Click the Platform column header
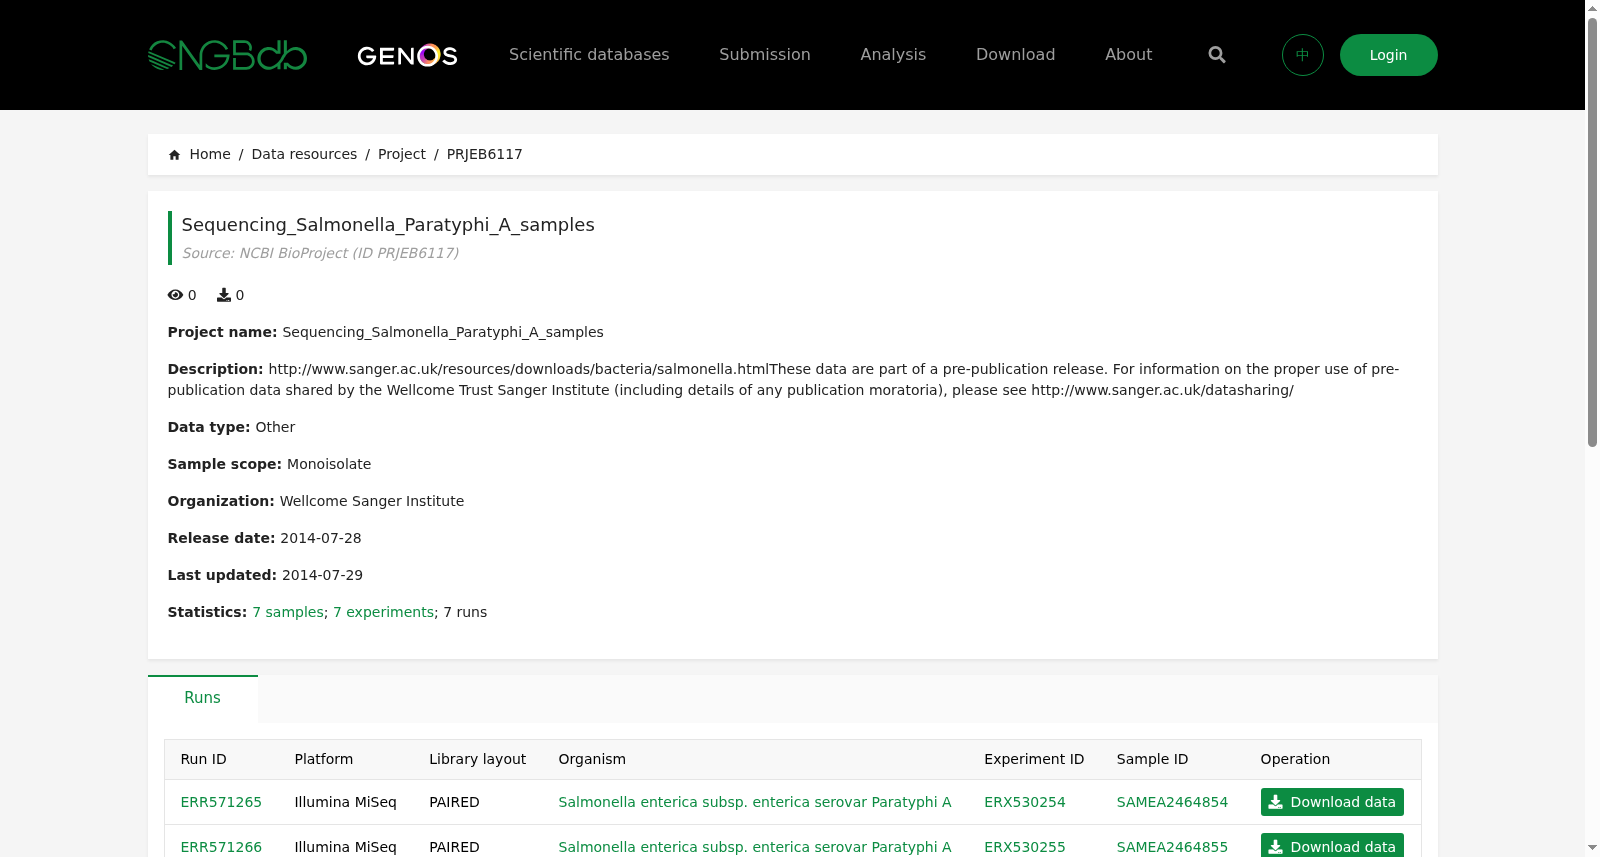Viewport: 1600px width, 857px height. pyautogui.click(x=324, y=759)
